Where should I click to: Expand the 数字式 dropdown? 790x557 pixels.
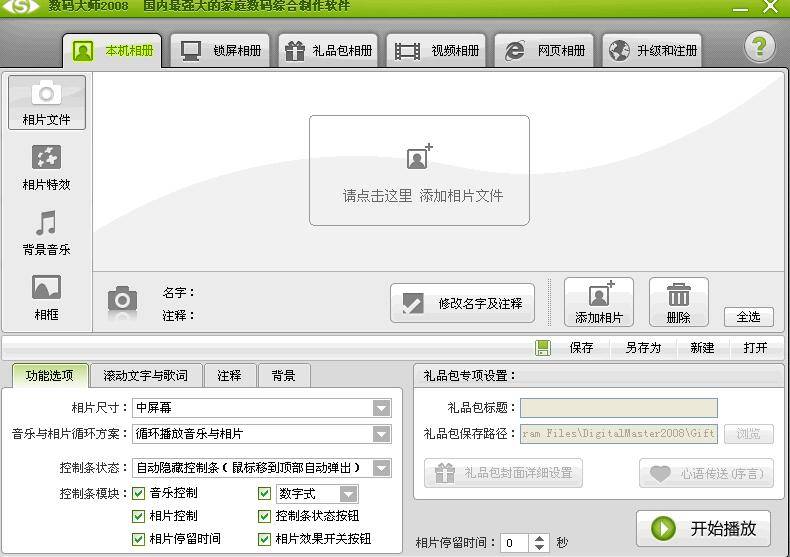coord(348,494)
